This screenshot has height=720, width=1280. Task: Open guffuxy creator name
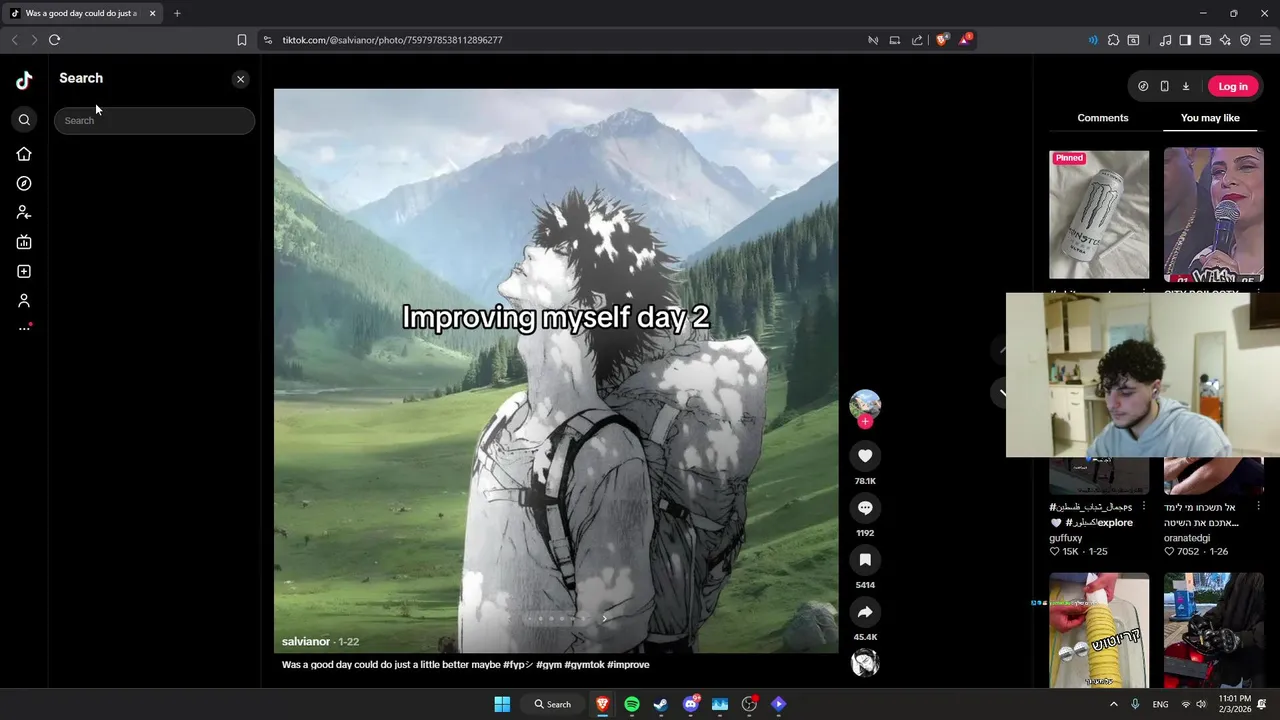(x=1066, y=538)
